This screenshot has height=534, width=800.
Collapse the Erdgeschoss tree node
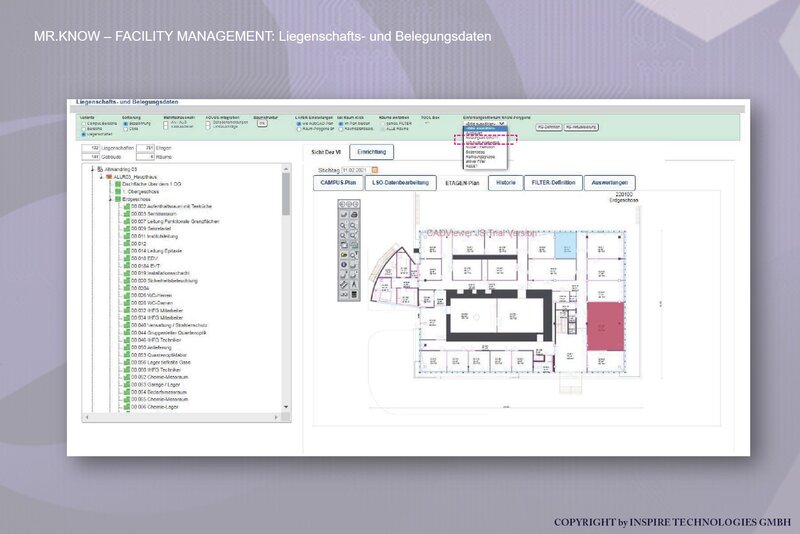coord(110,199)
